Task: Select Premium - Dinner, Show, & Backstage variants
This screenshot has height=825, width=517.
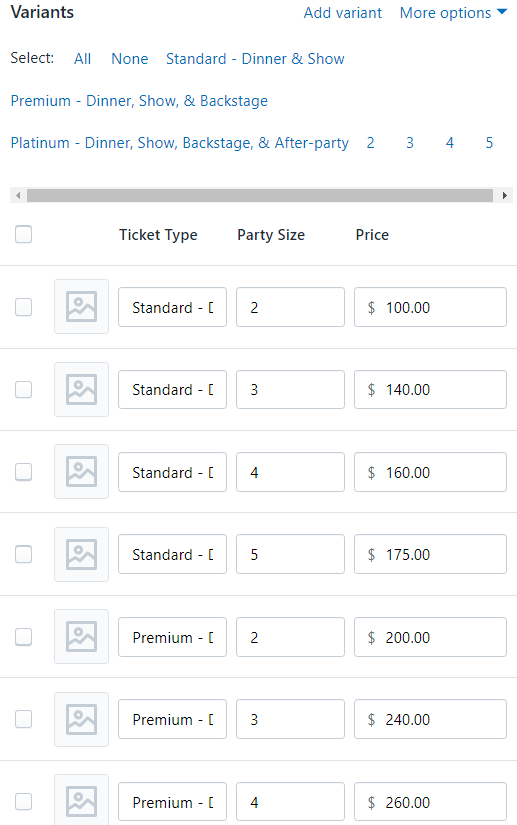Action: [x=139, y=100]
